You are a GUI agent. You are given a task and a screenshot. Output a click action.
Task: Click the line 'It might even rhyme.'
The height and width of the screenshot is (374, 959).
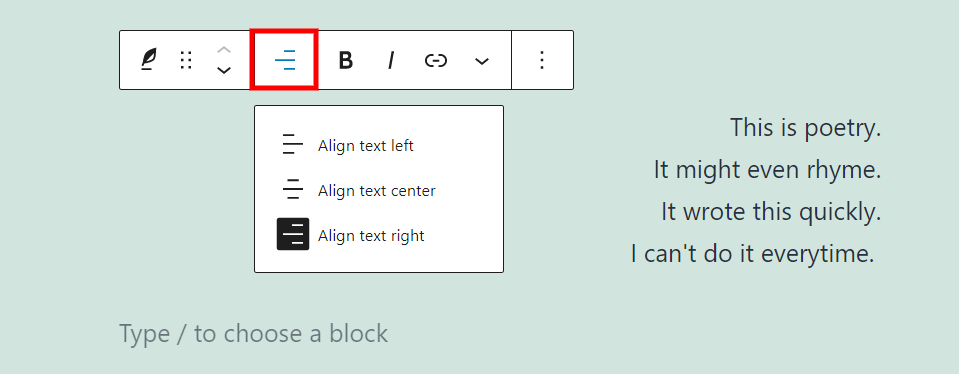coord(768,170)
